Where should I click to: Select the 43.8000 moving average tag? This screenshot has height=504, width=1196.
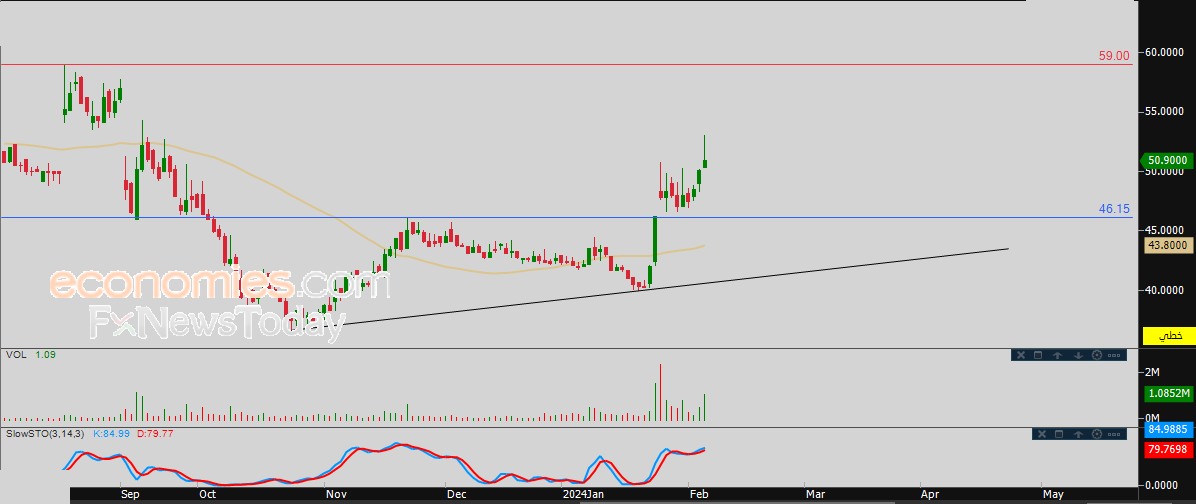(1168, 246)
